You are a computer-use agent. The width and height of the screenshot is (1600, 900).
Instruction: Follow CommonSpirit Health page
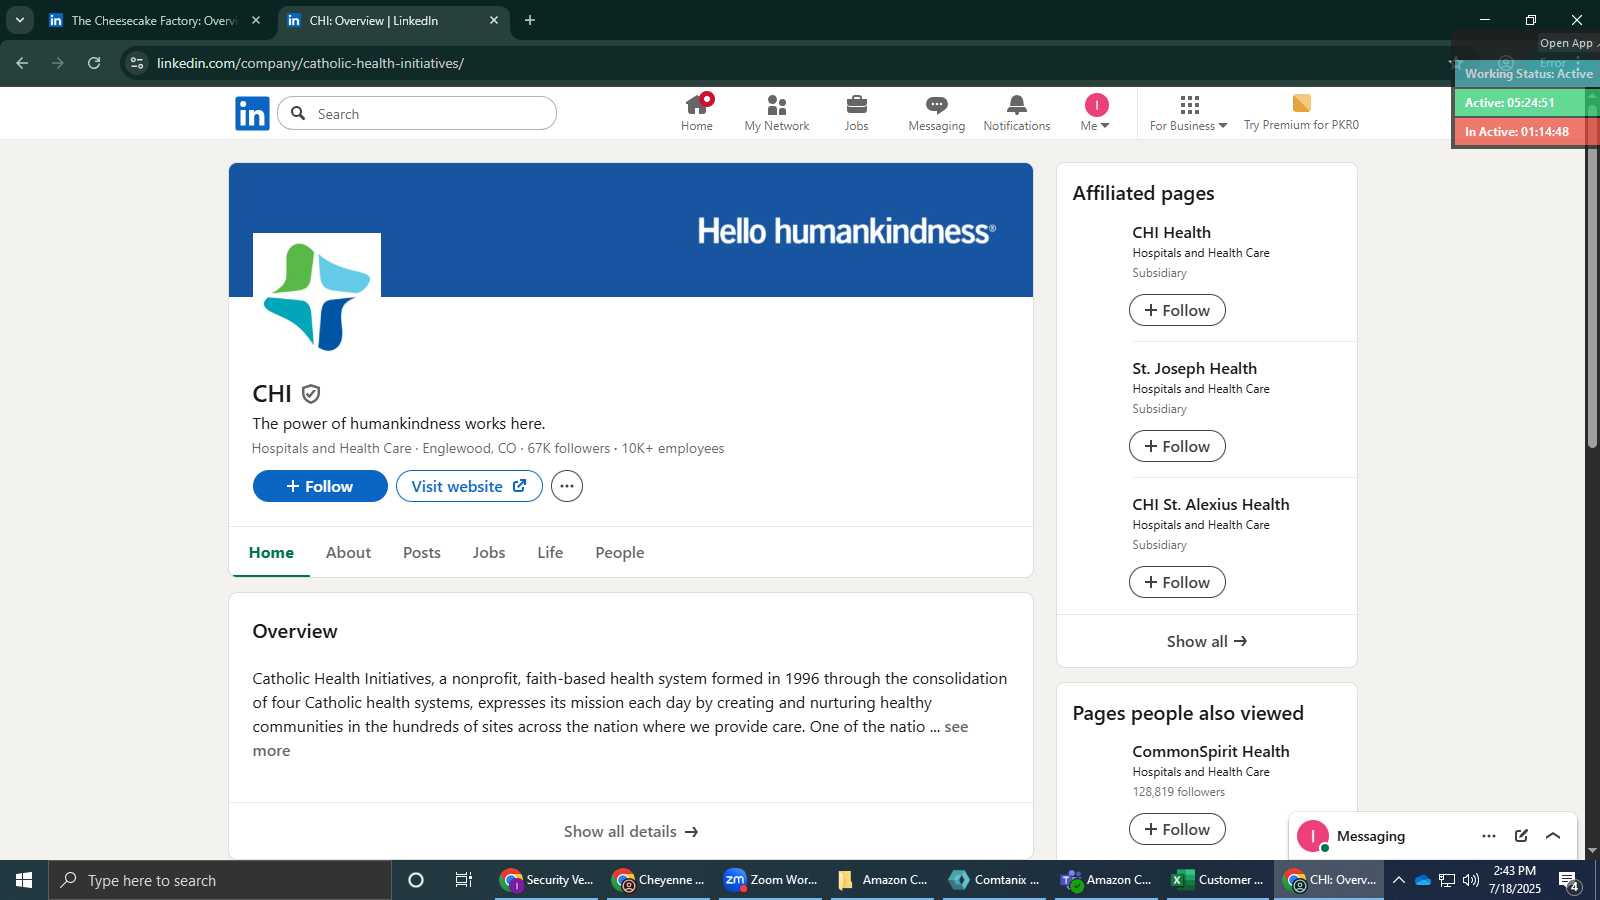(x=1177, y=829)
